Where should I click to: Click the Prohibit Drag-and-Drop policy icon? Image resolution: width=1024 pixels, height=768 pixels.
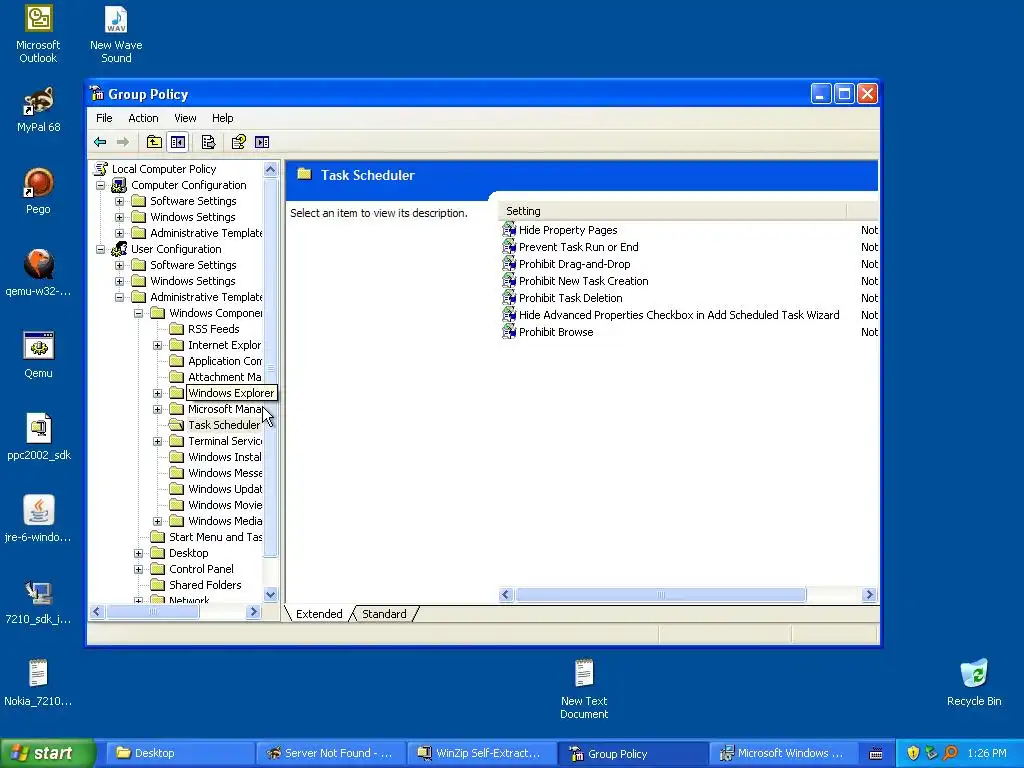pos(509,264)
